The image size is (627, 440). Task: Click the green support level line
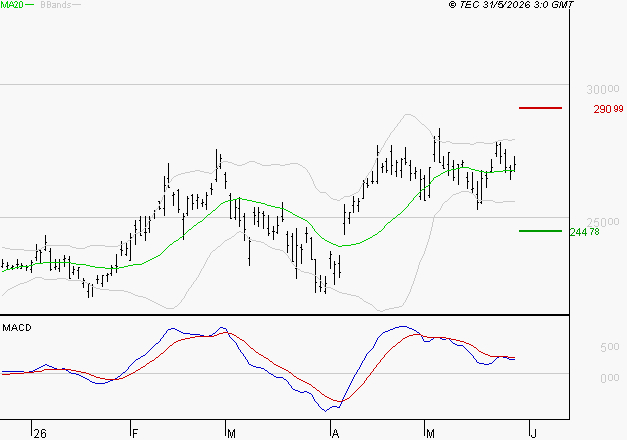pos(540,231)
